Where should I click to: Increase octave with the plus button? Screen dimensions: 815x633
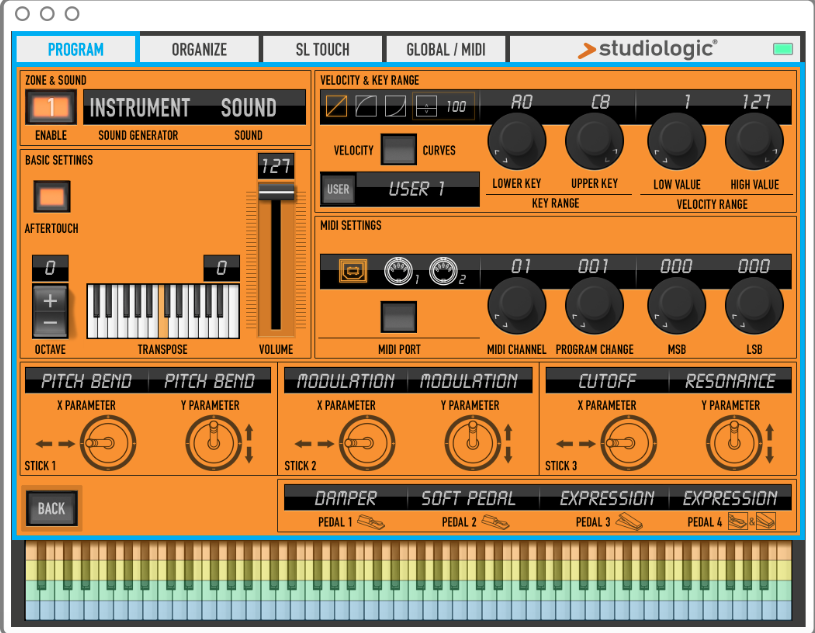click(x=50, y=299)
